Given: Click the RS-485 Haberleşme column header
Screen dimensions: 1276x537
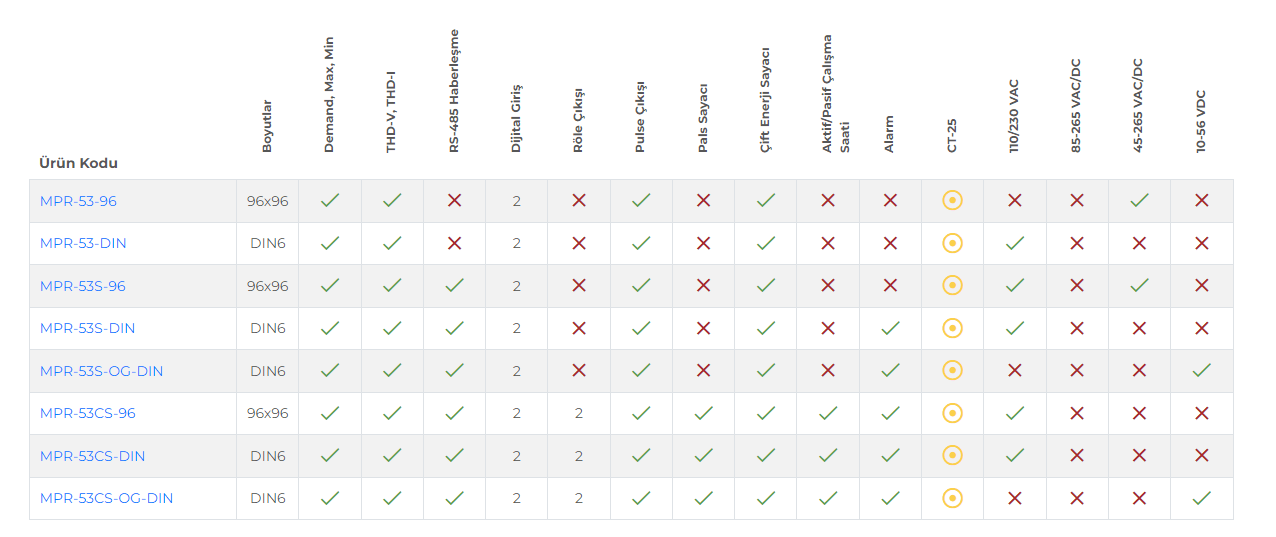Looking at the screenshot, I should pos(454,91).
